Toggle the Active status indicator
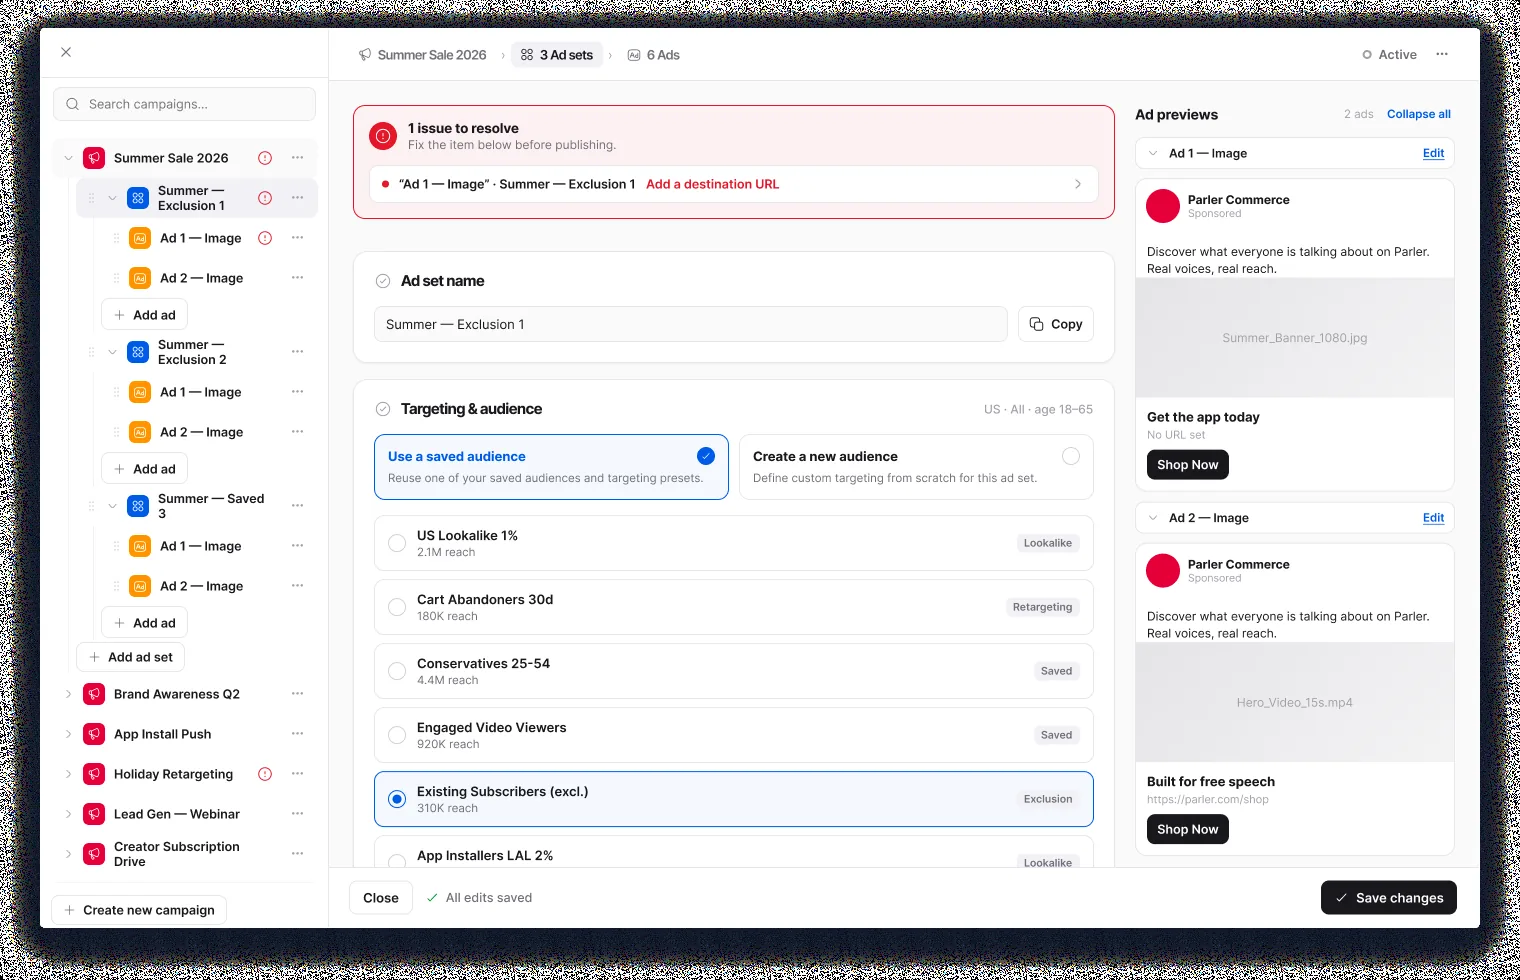 (1390, 55)
